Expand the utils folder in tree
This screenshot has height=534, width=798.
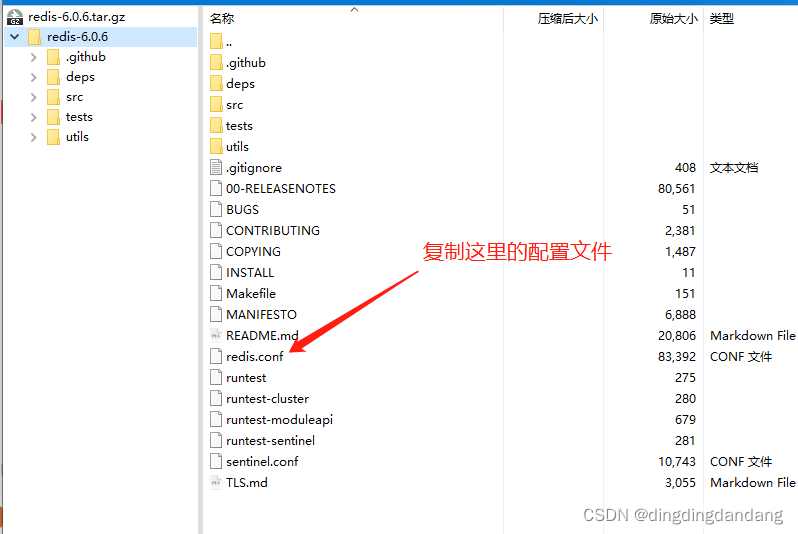(x=34, y=137)
